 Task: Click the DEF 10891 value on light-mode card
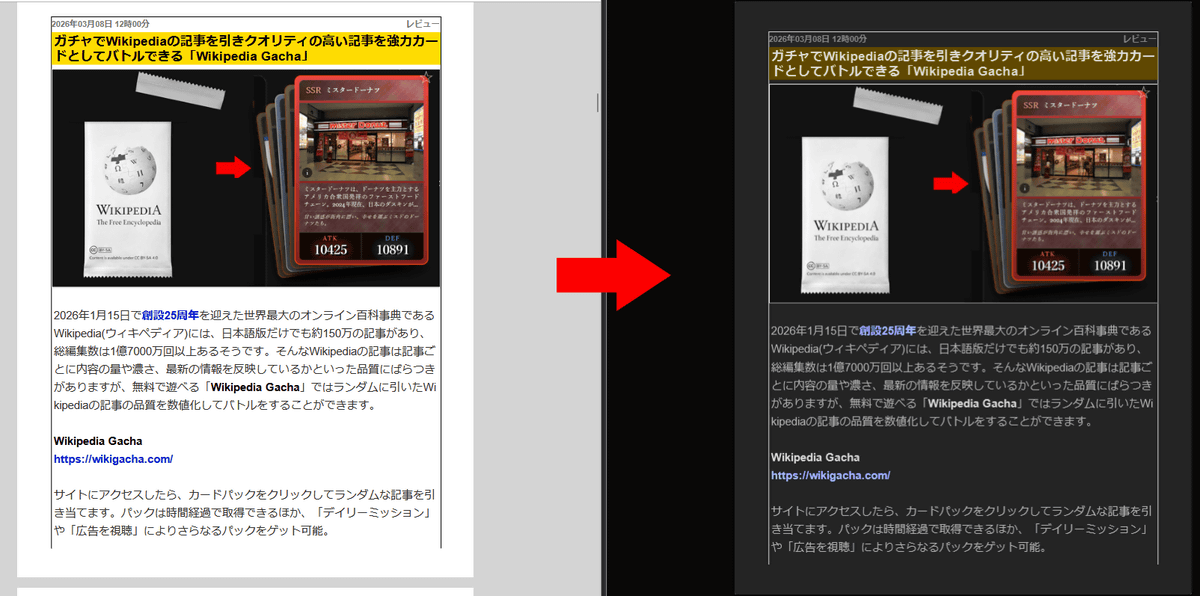[x=393, y=248]
